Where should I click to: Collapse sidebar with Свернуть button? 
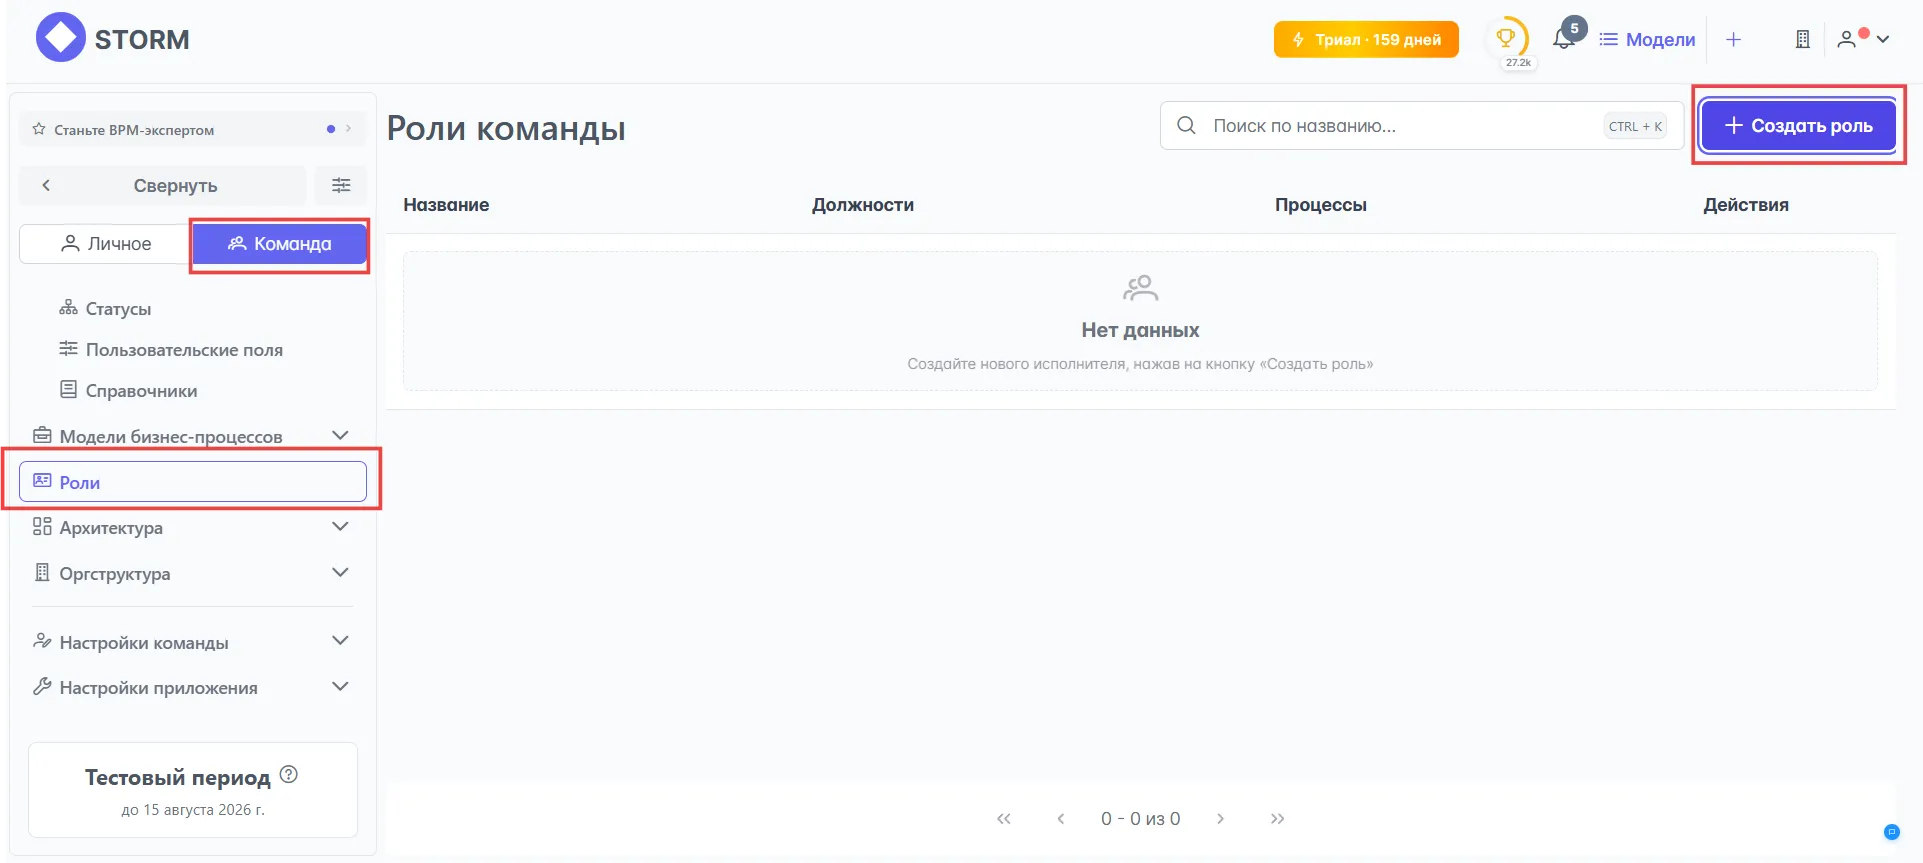(x=163, y=185)
